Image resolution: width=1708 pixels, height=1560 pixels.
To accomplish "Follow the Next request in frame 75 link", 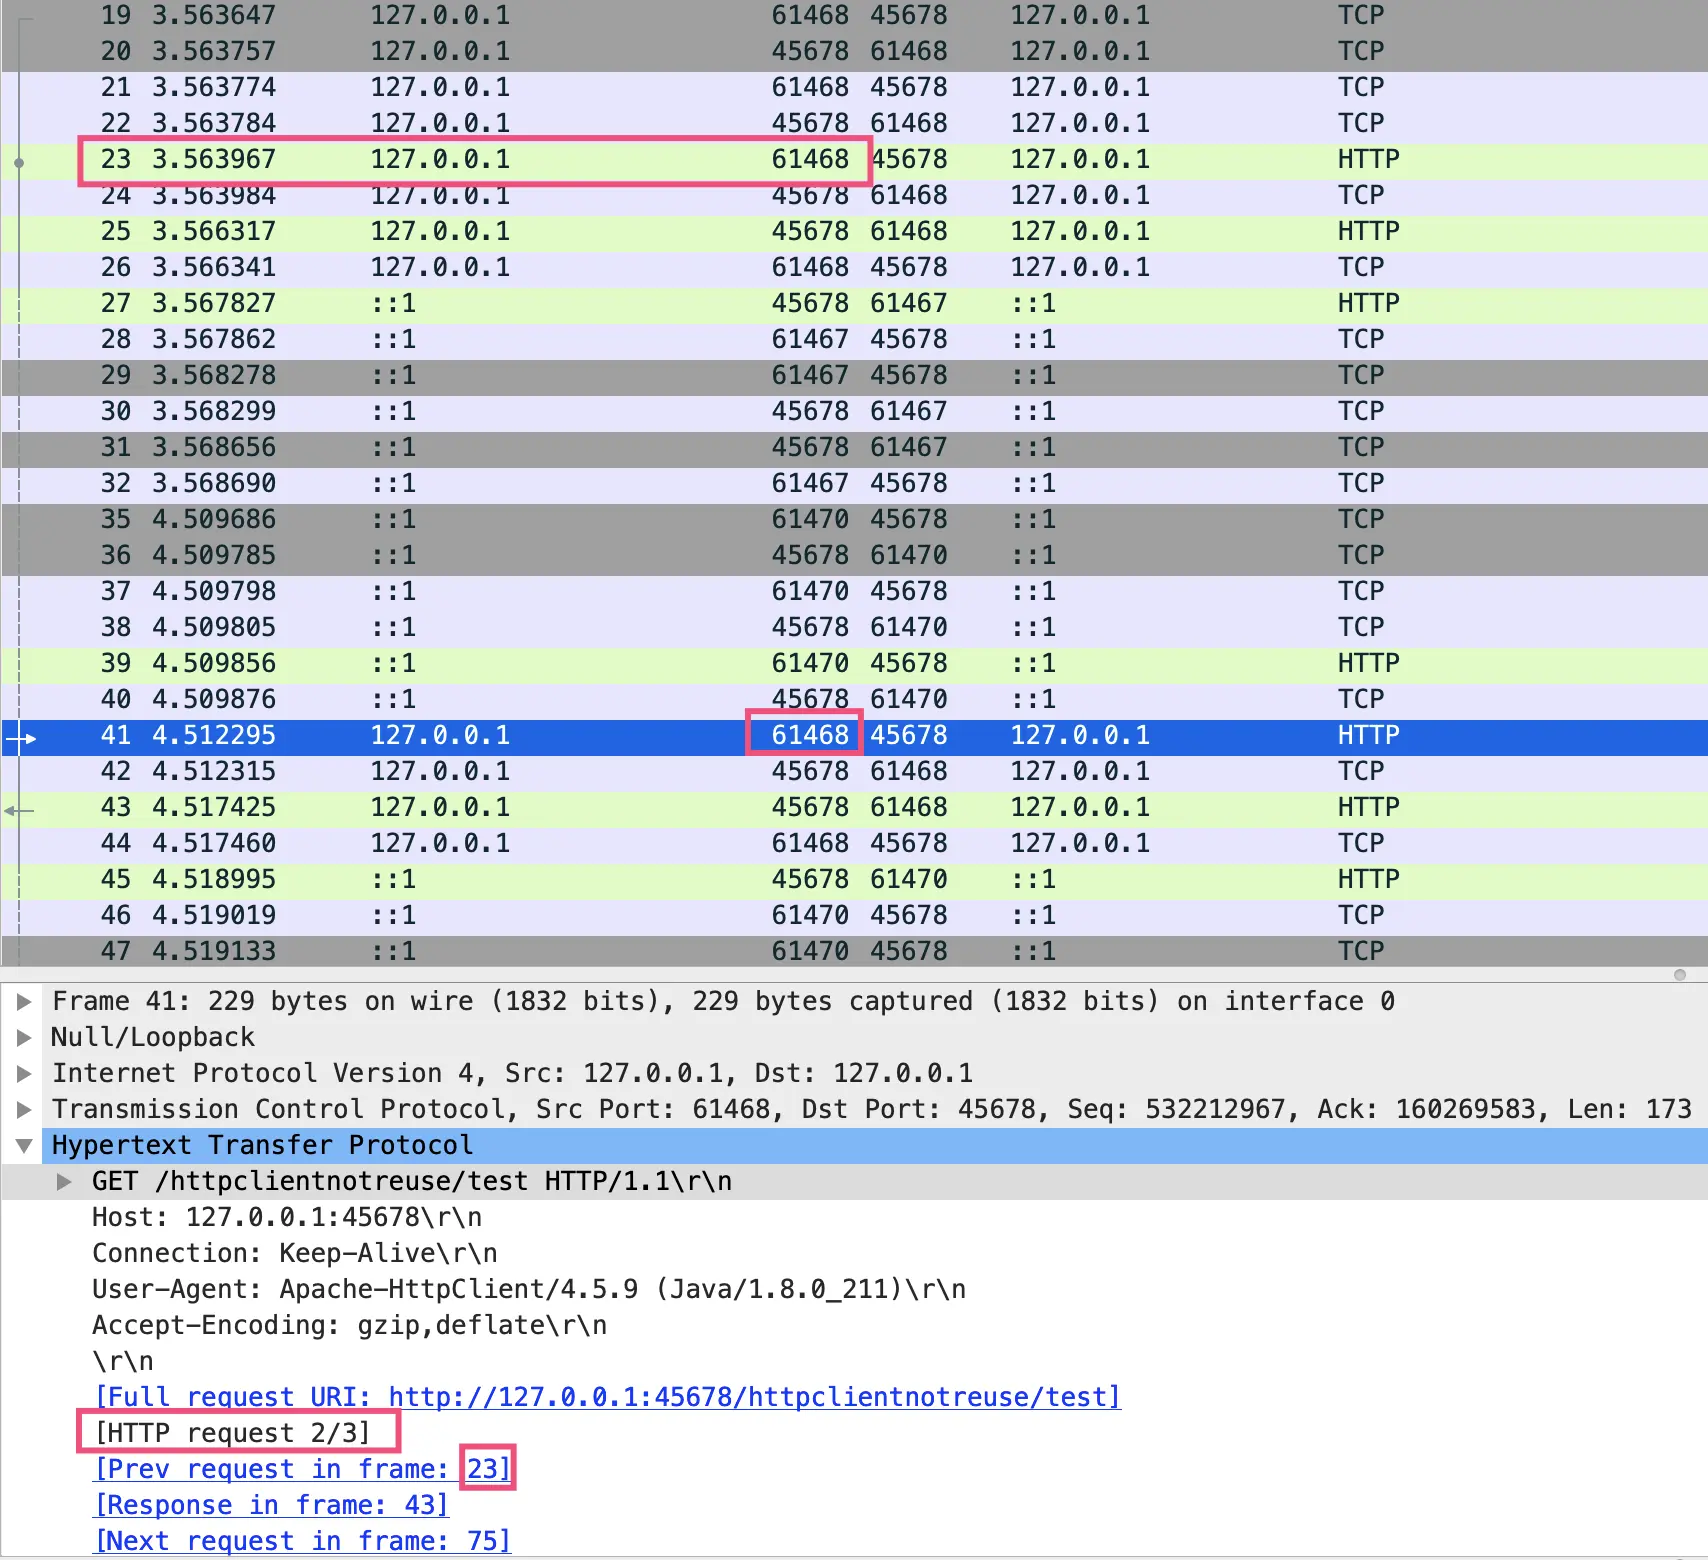I will point(302,1541).
